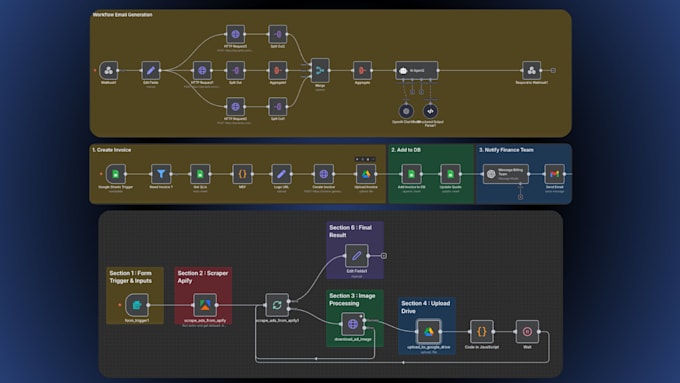Image resolution: width=680 pixels, height=383 pixels.
Task: Select the Need Invoice filter node
Action: click(161, 174)
